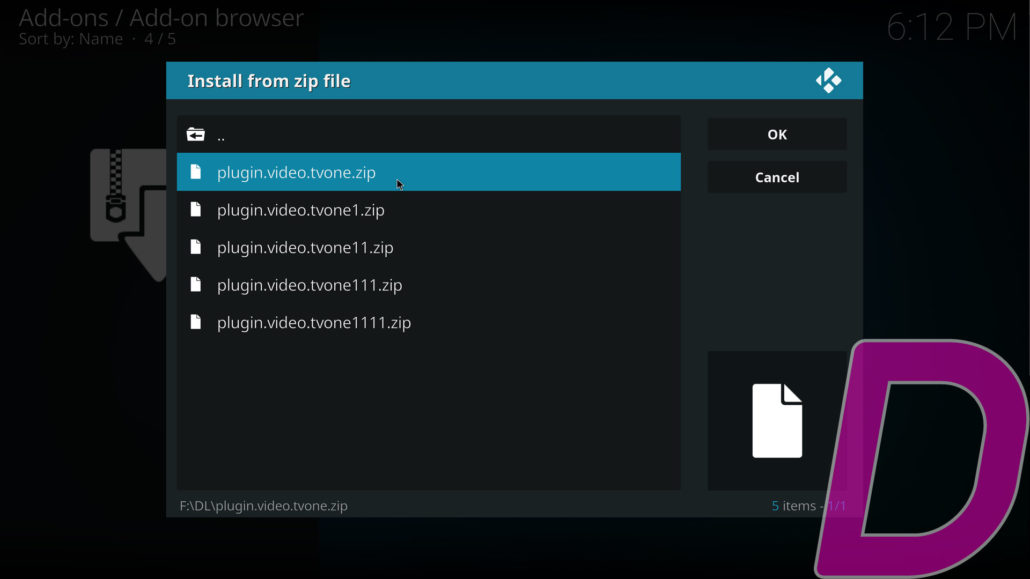The height and width of the screenshot is (579, 1030).
Task: Click the zip install icon in background window
Action: point(129,214)
